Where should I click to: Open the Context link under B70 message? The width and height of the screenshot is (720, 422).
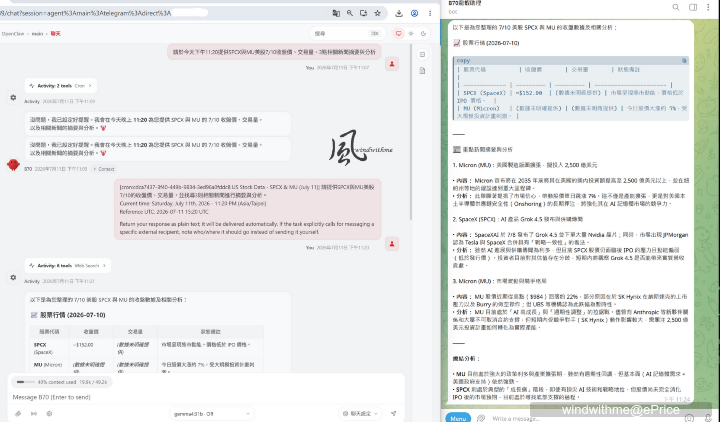coord(104,169)
